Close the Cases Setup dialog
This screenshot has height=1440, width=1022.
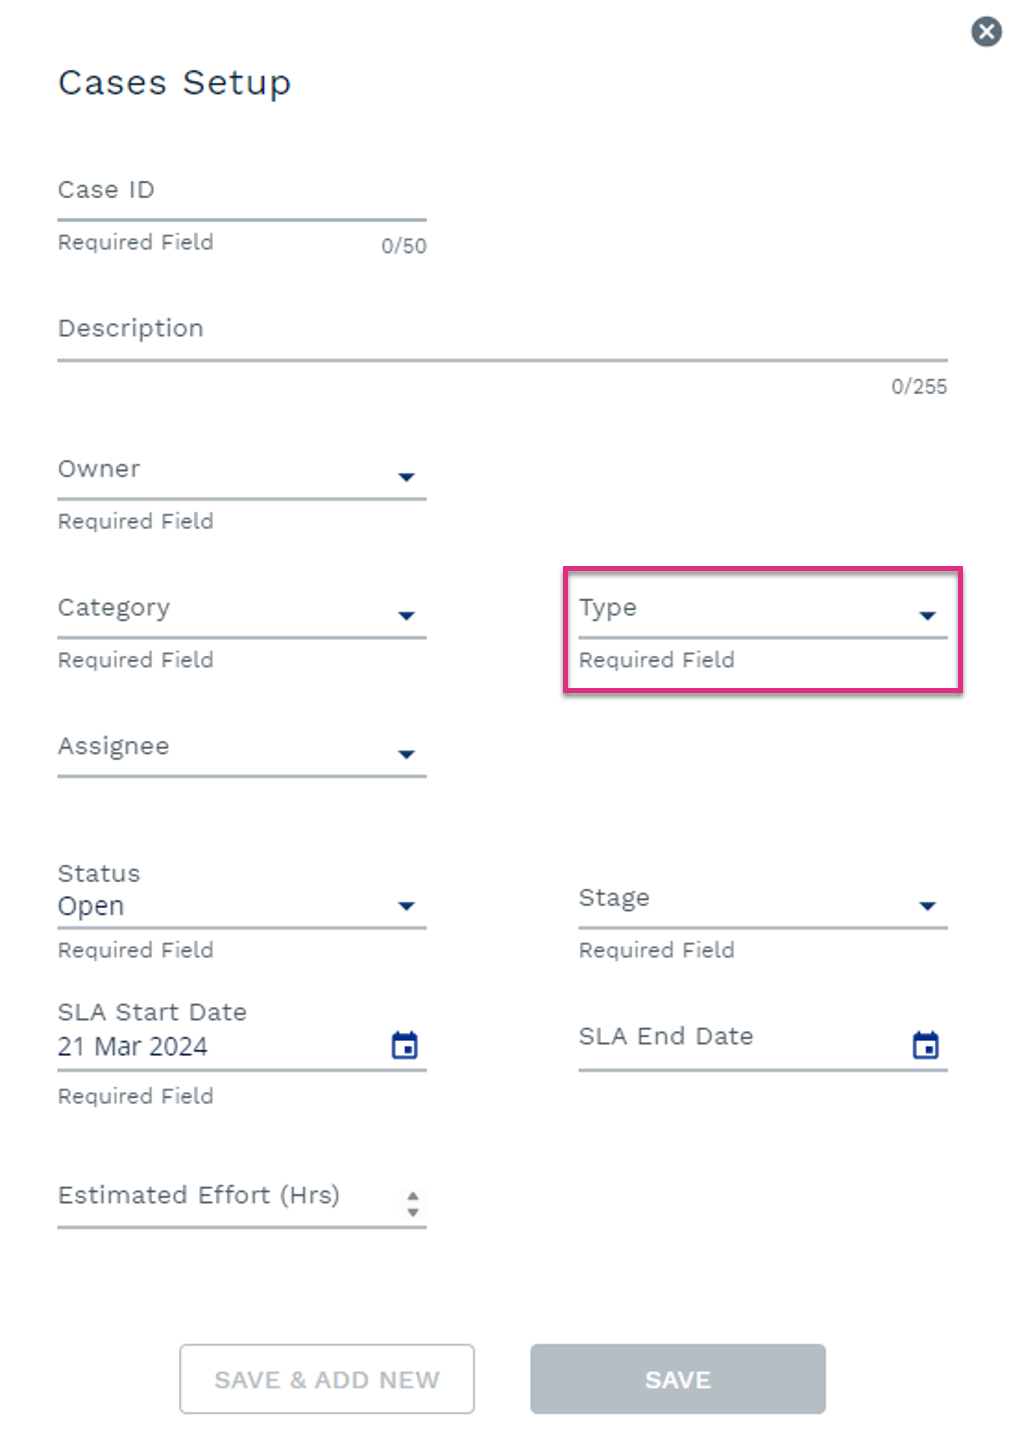986,32
